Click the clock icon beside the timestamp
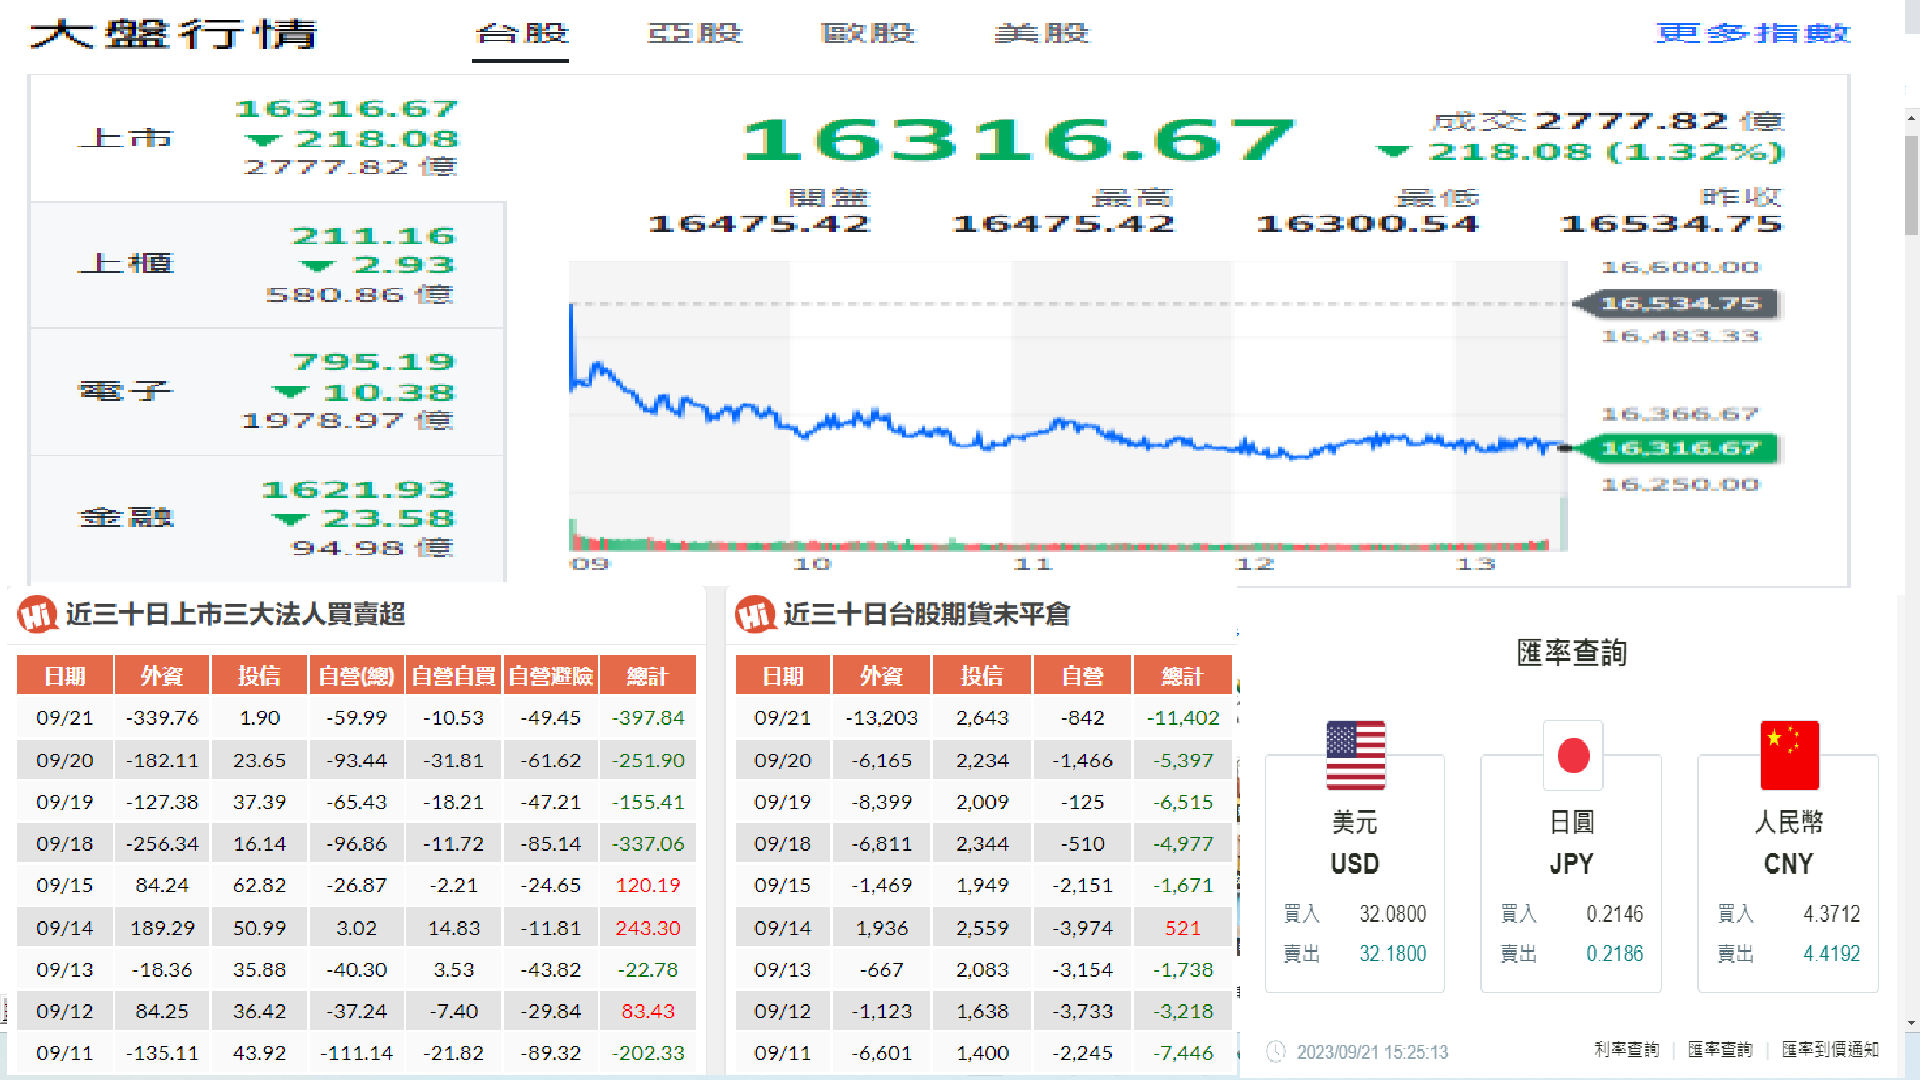Image resolution: width=1920 pixels, height=1080 pixels. tap(1276, 1051)
